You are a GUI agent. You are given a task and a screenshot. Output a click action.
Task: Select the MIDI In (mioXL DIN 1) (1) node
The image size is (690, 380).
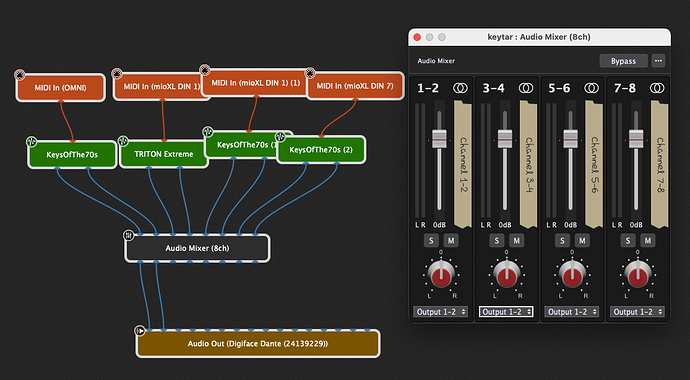click(256, 83)
